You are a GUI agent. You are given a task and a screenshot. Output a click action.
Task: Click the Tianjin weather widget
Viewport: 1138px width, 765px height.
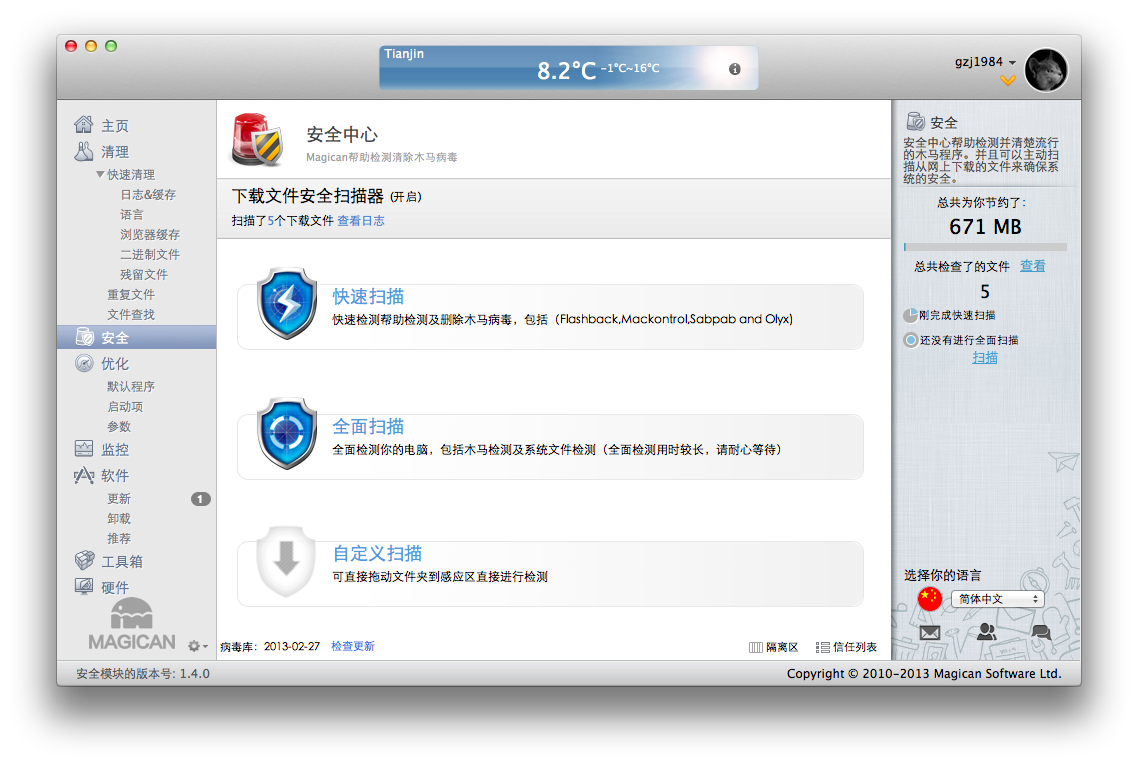[x=568, y=68]
